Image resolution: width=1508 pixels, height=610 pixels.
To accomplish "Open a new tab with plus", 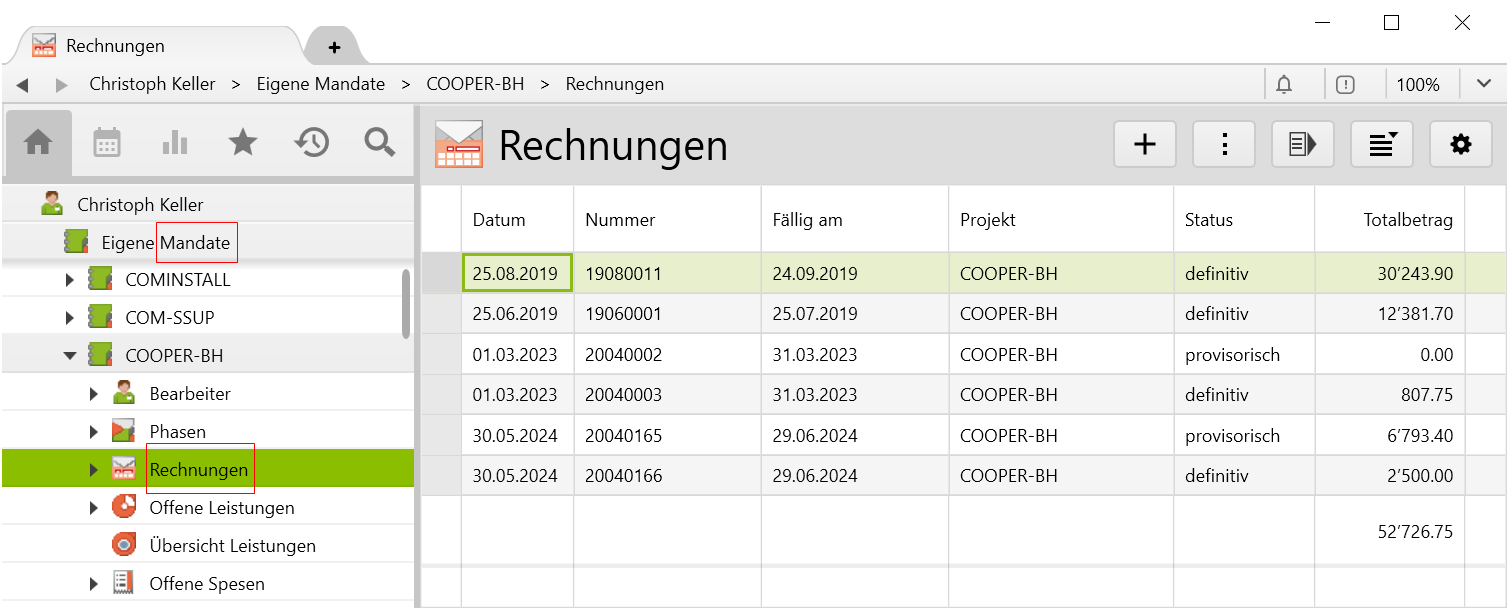I will [x=334, y=47].
